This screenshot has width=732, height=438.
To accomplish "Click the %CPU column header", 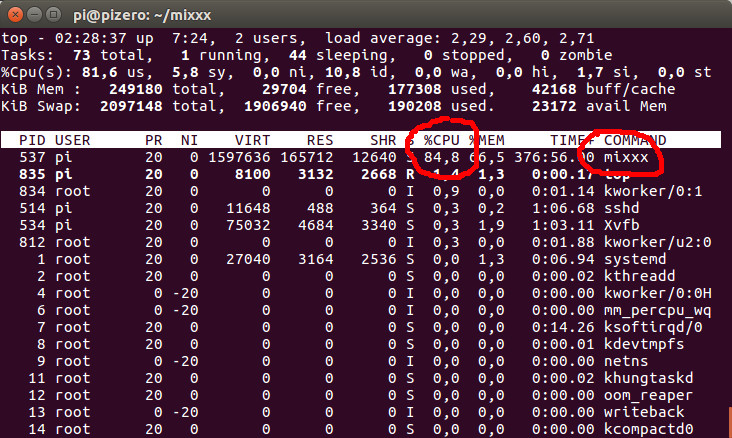I will [x=442, y=140].
